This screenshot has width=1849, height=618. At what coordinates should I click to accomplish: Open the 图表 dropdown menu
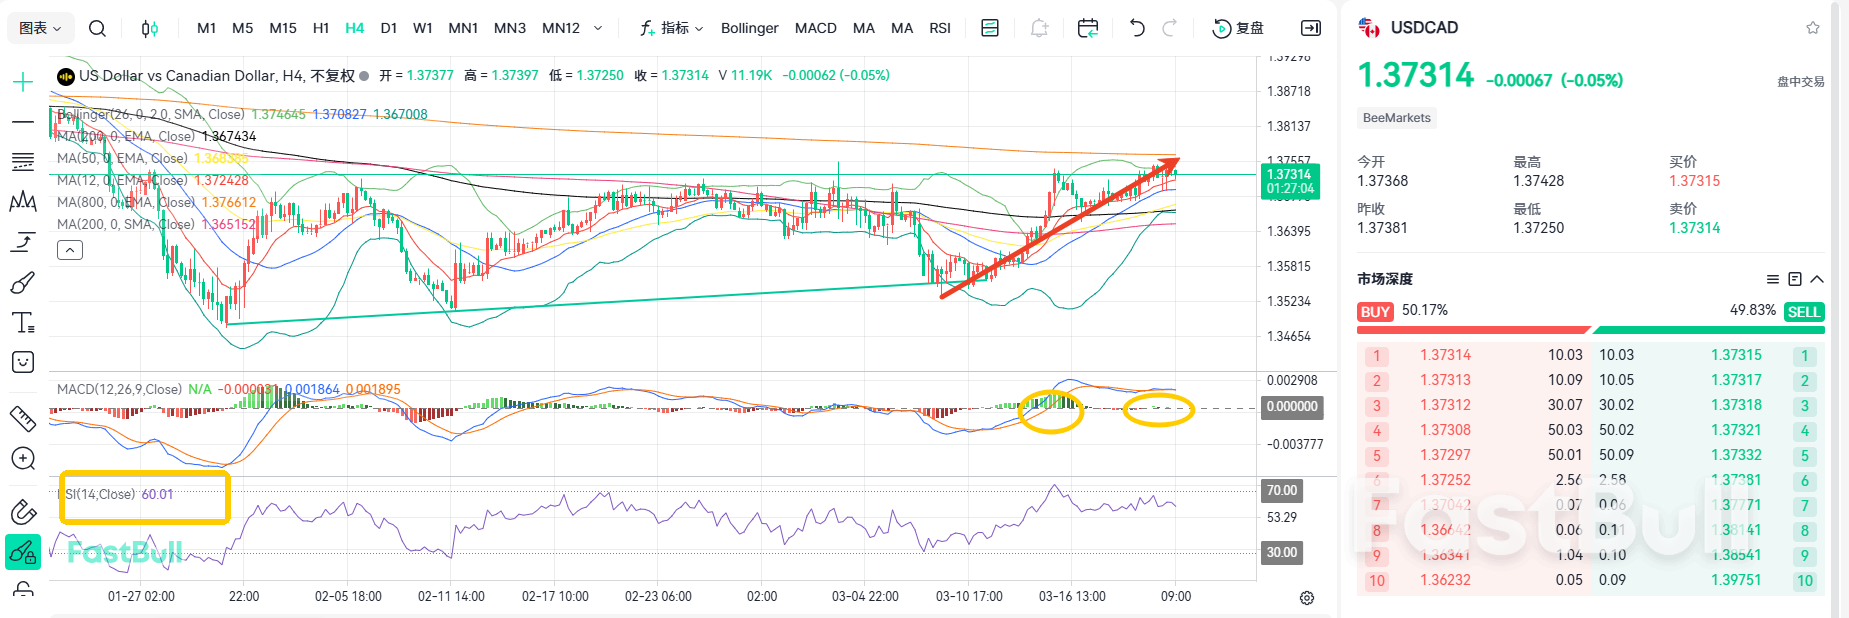40,28
